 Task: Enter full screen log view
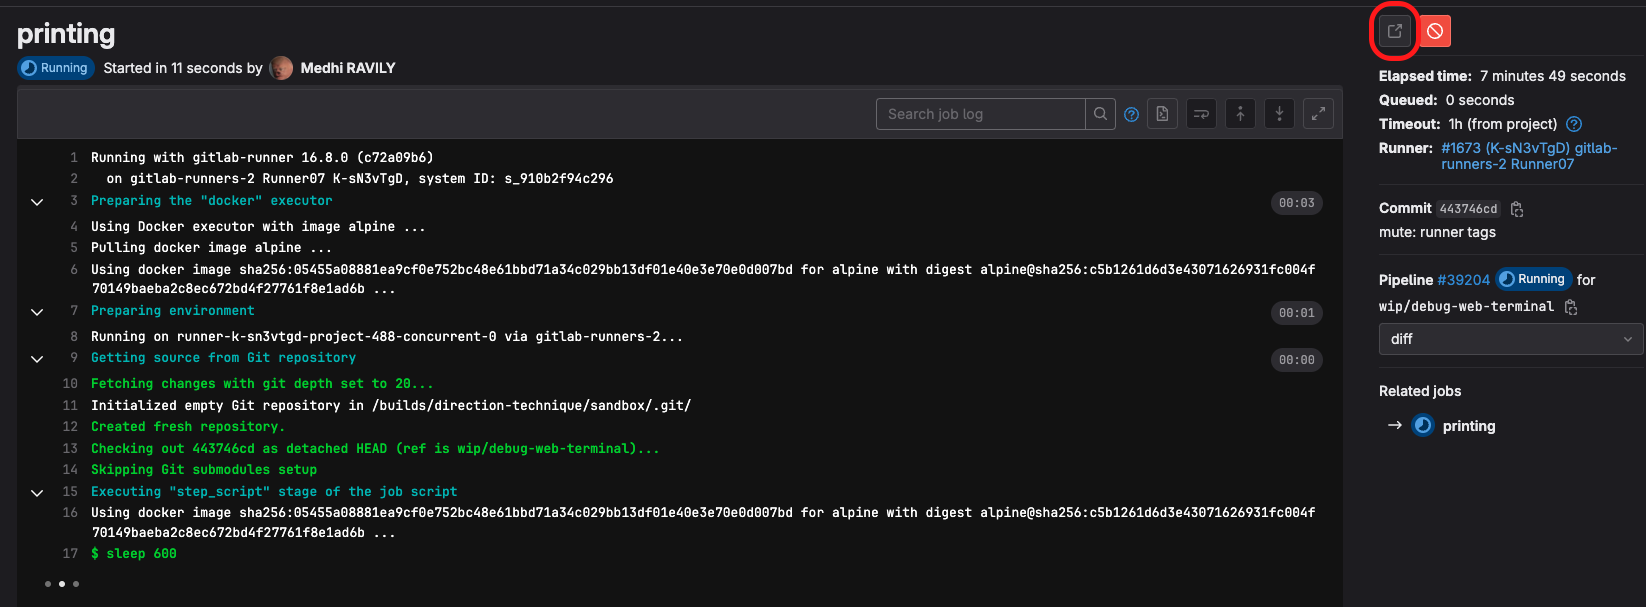point(1319,114)
